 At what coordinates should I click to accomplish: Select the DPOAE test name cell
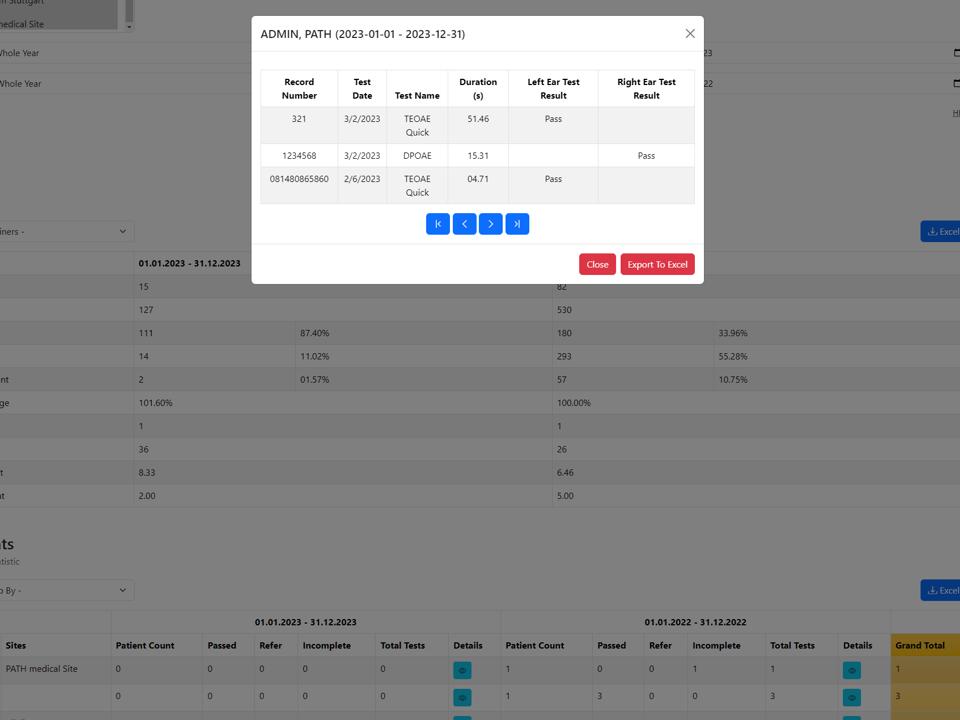click(417, 156)
